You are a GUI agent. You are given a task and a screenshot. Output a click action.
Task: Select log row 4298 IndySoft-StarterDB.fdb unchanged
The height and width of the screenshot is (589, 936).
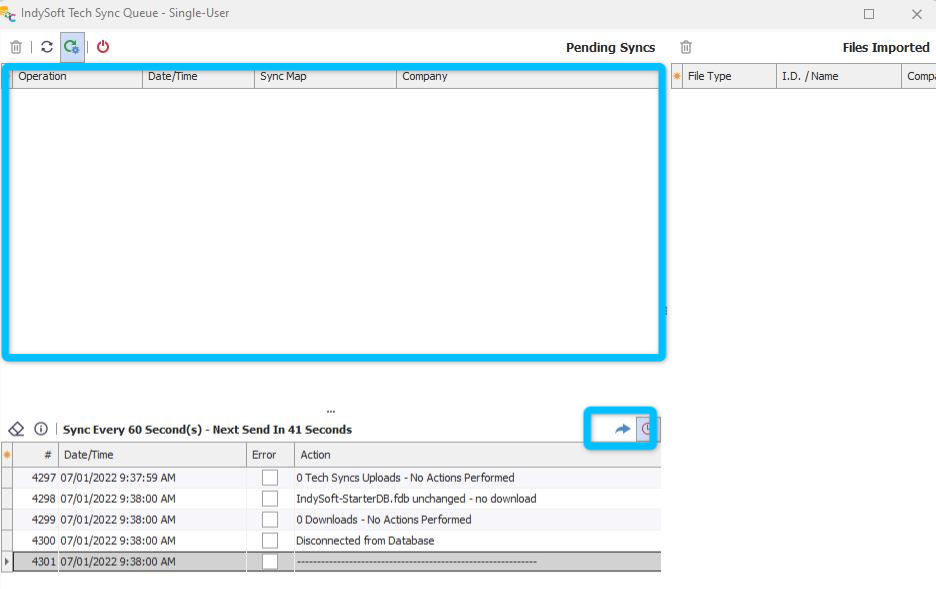tap(416, 499)
